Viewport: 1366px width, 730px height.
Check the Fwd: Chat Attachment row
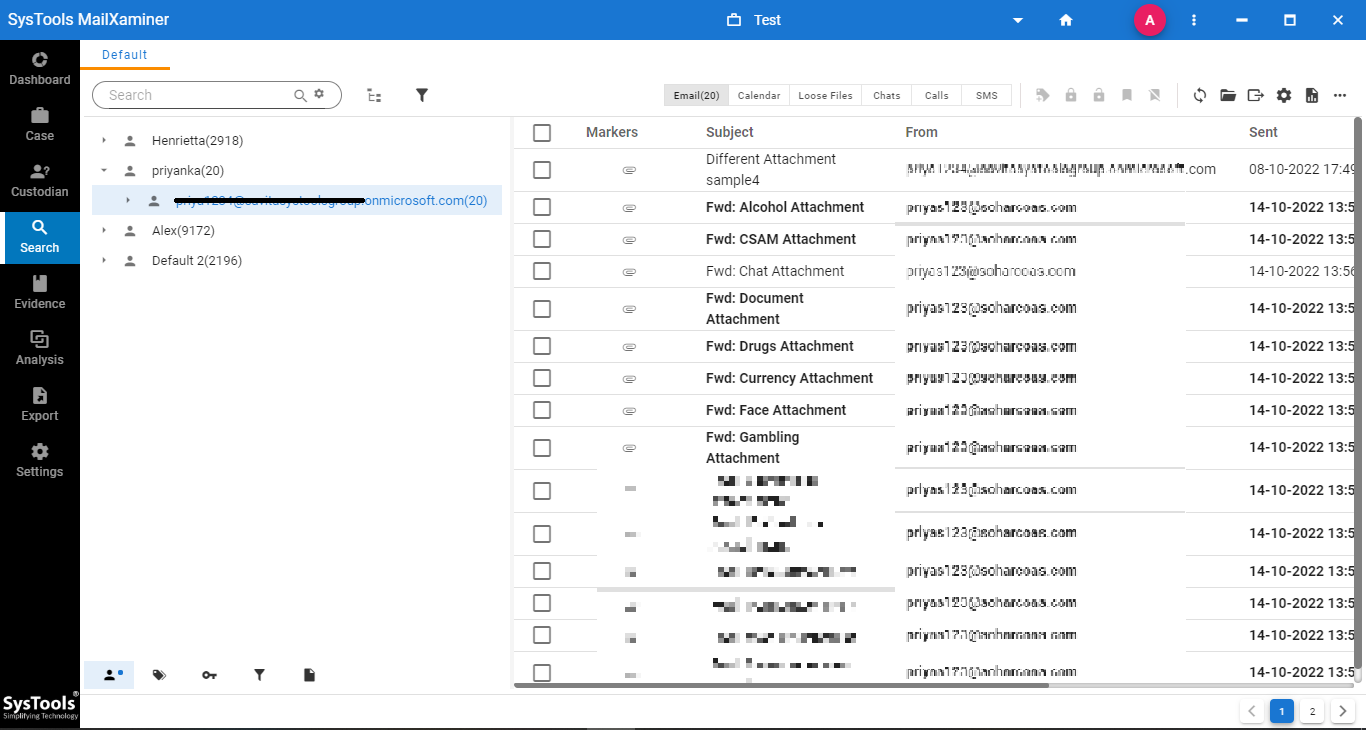point(542,271)
